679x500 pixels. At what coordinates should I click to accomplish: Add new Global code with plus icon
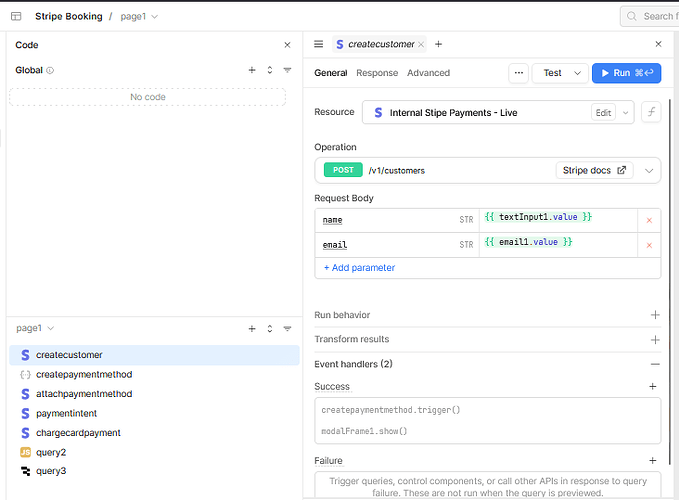coord(252,70)
